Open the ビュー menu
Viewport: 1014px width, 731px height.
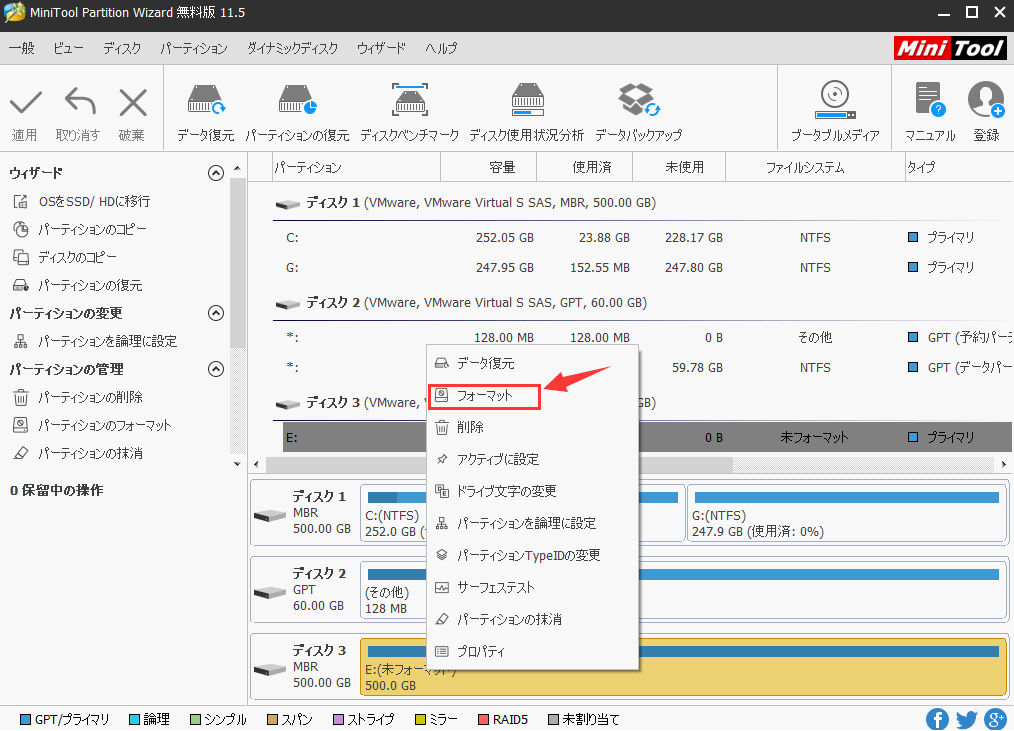pyautogui.click(x=69, y=48)
